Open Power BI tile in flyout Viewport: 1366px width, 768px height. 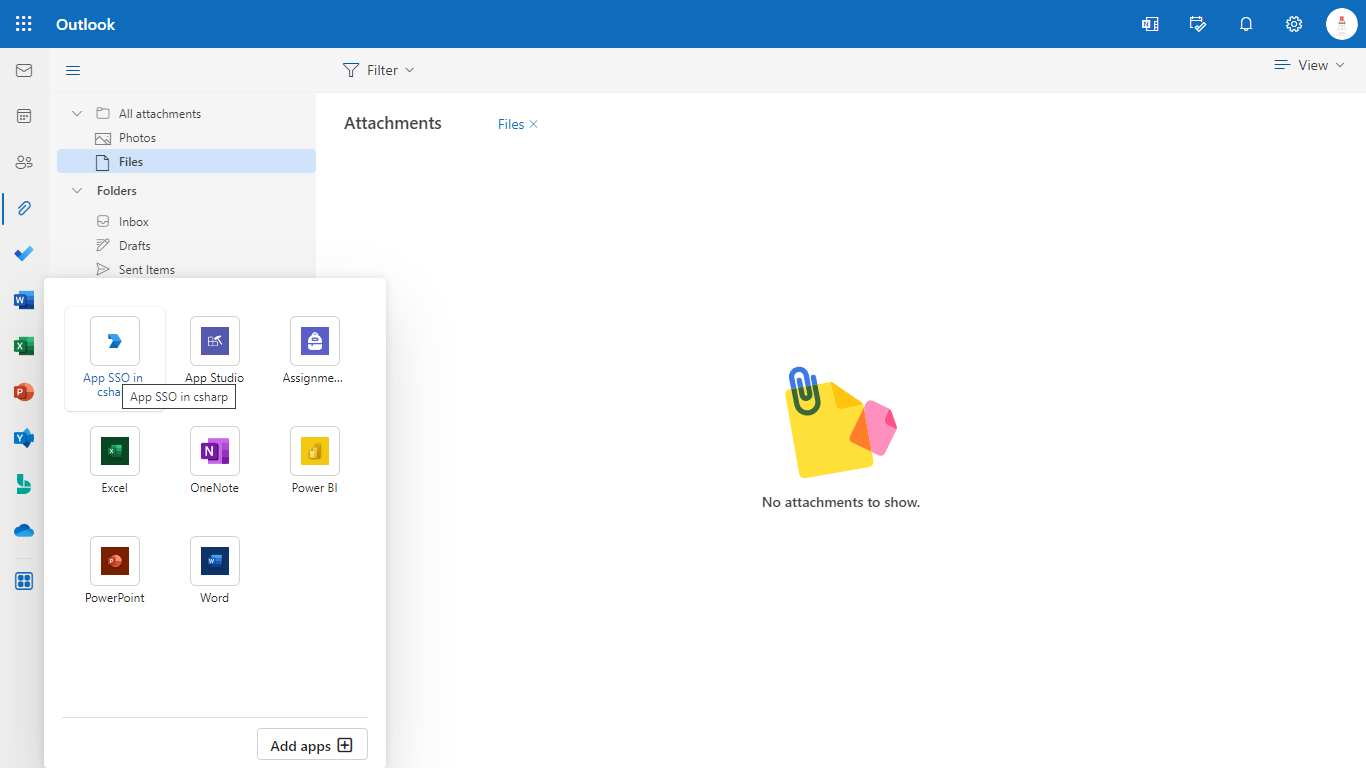[x=315, y=461]
